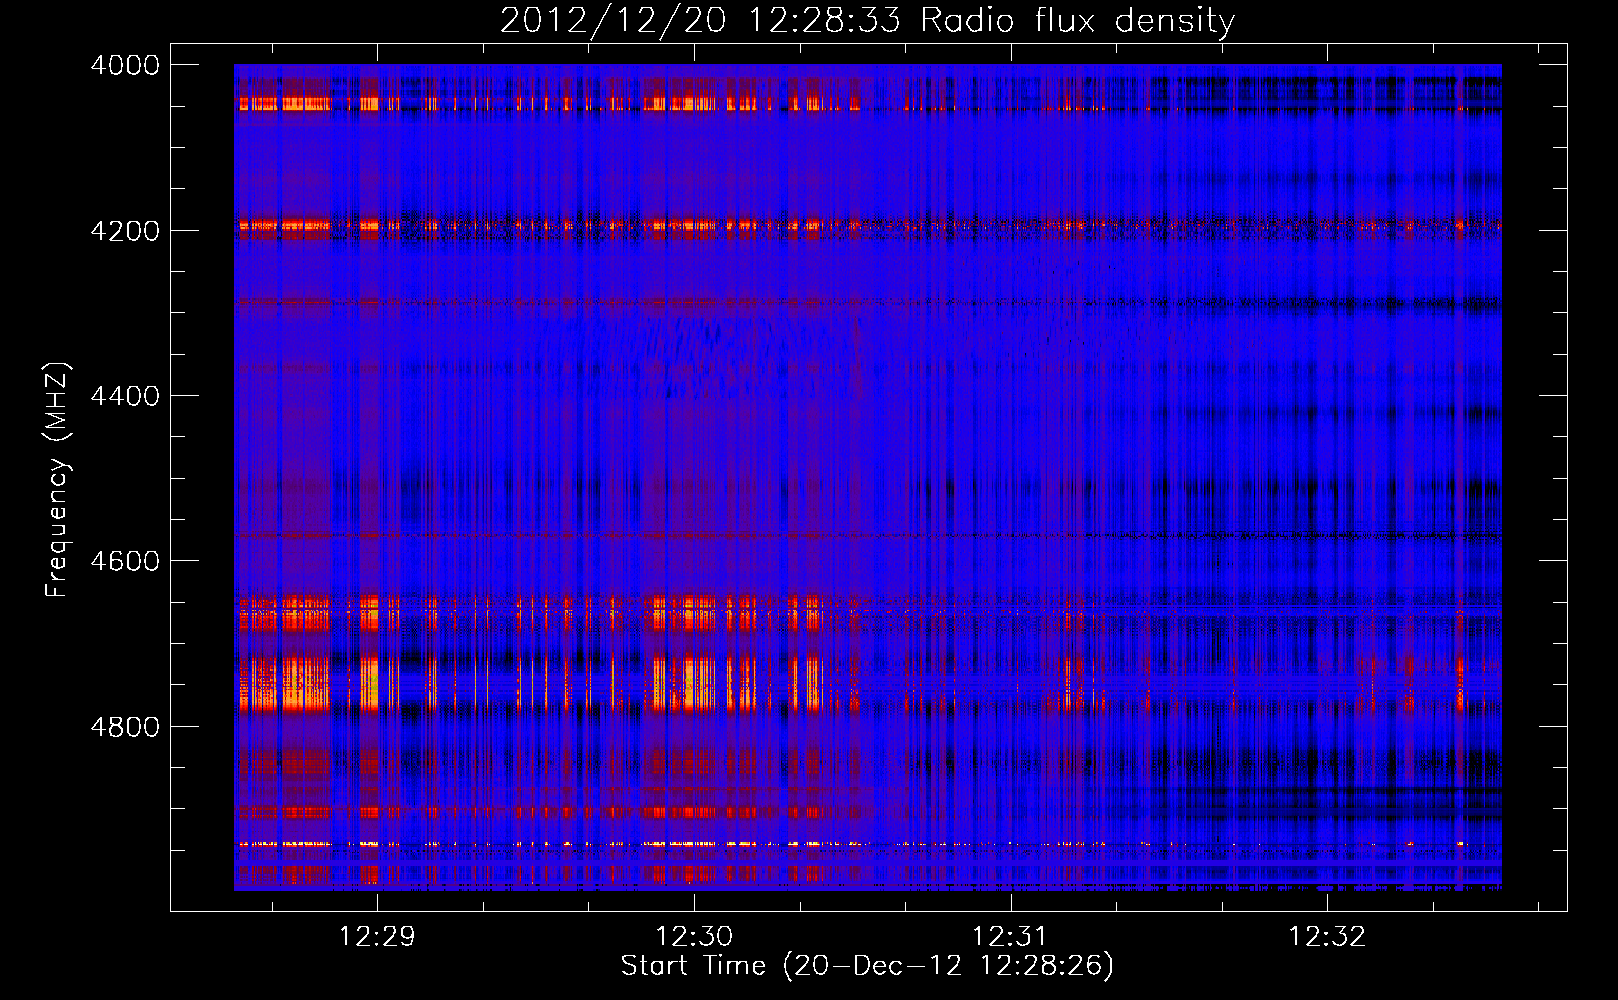Select the 4600 frequency tick label
Screen dimensions: 1618x1000
tap(125, 561)
